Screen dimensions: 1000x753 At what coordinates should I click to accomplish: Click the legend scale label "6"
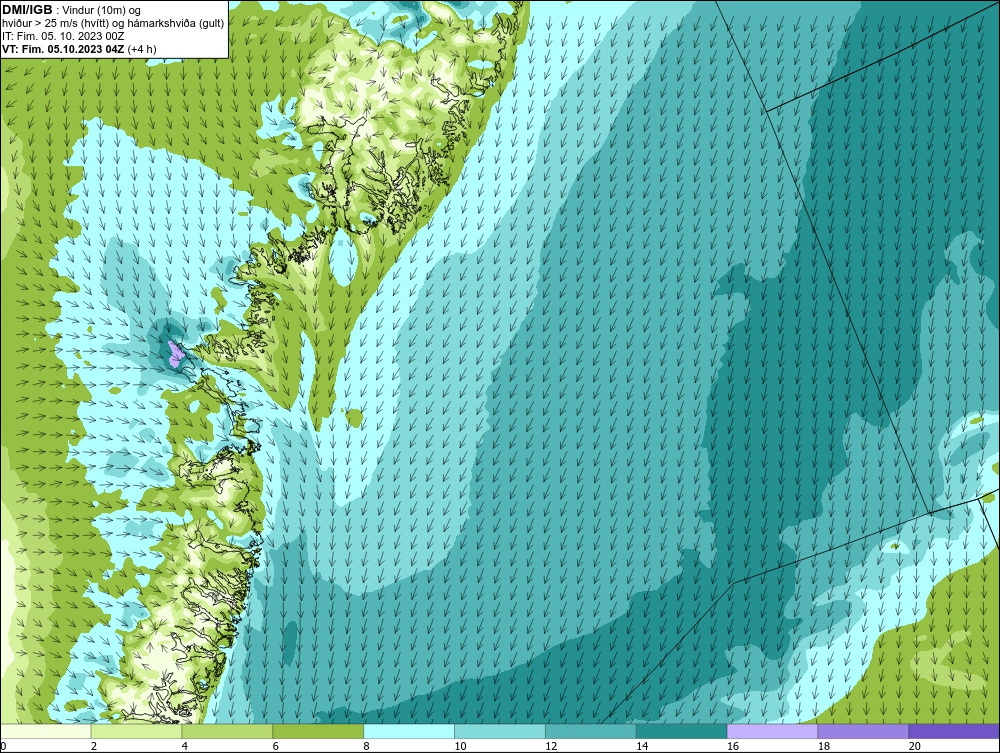[276, 746]
